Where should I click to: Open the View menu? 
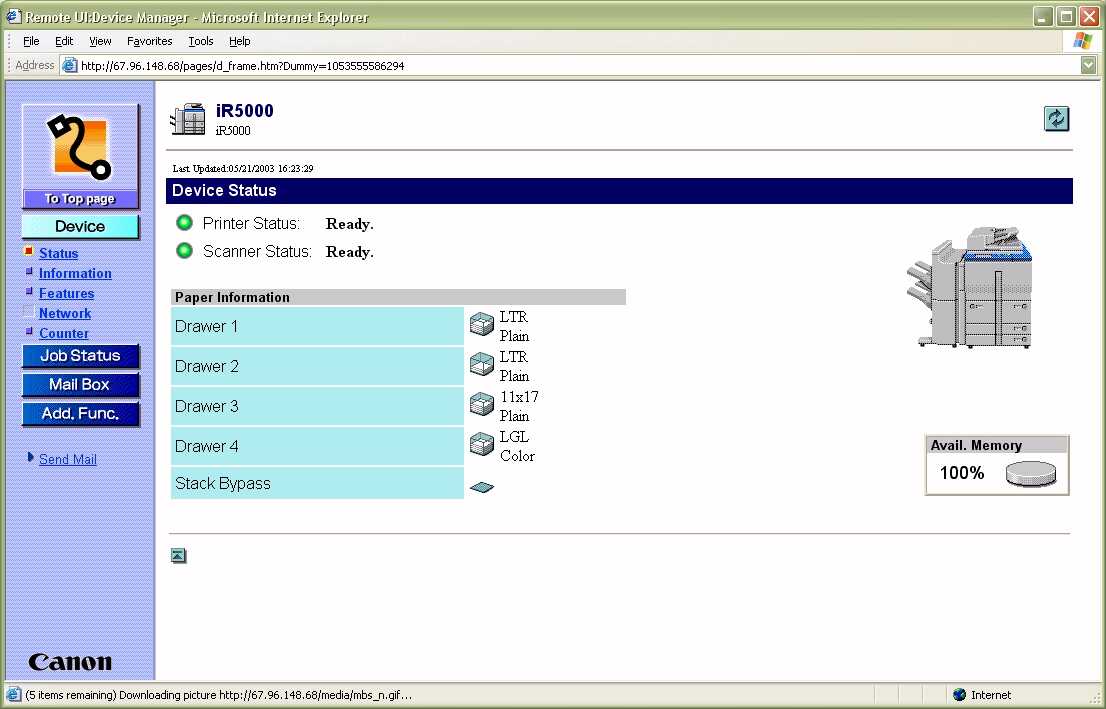[100, 41]
